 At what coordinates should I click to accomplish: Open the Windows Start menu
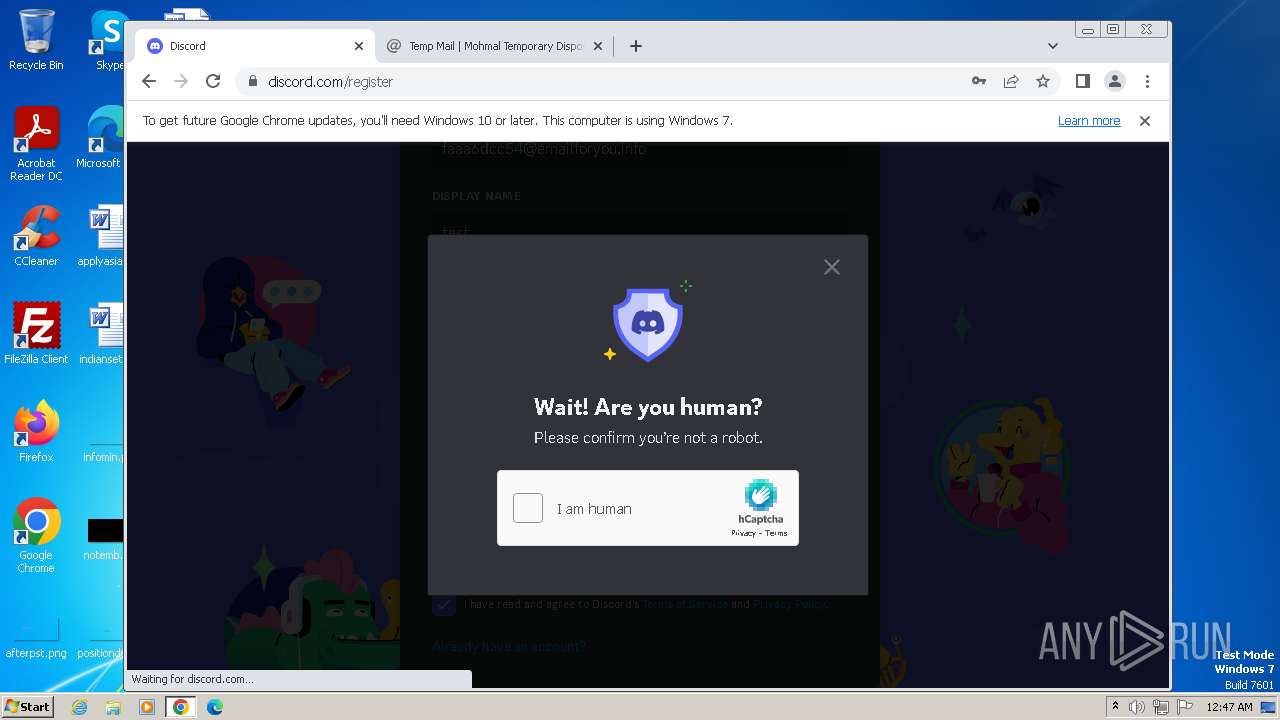coord(27,706)
